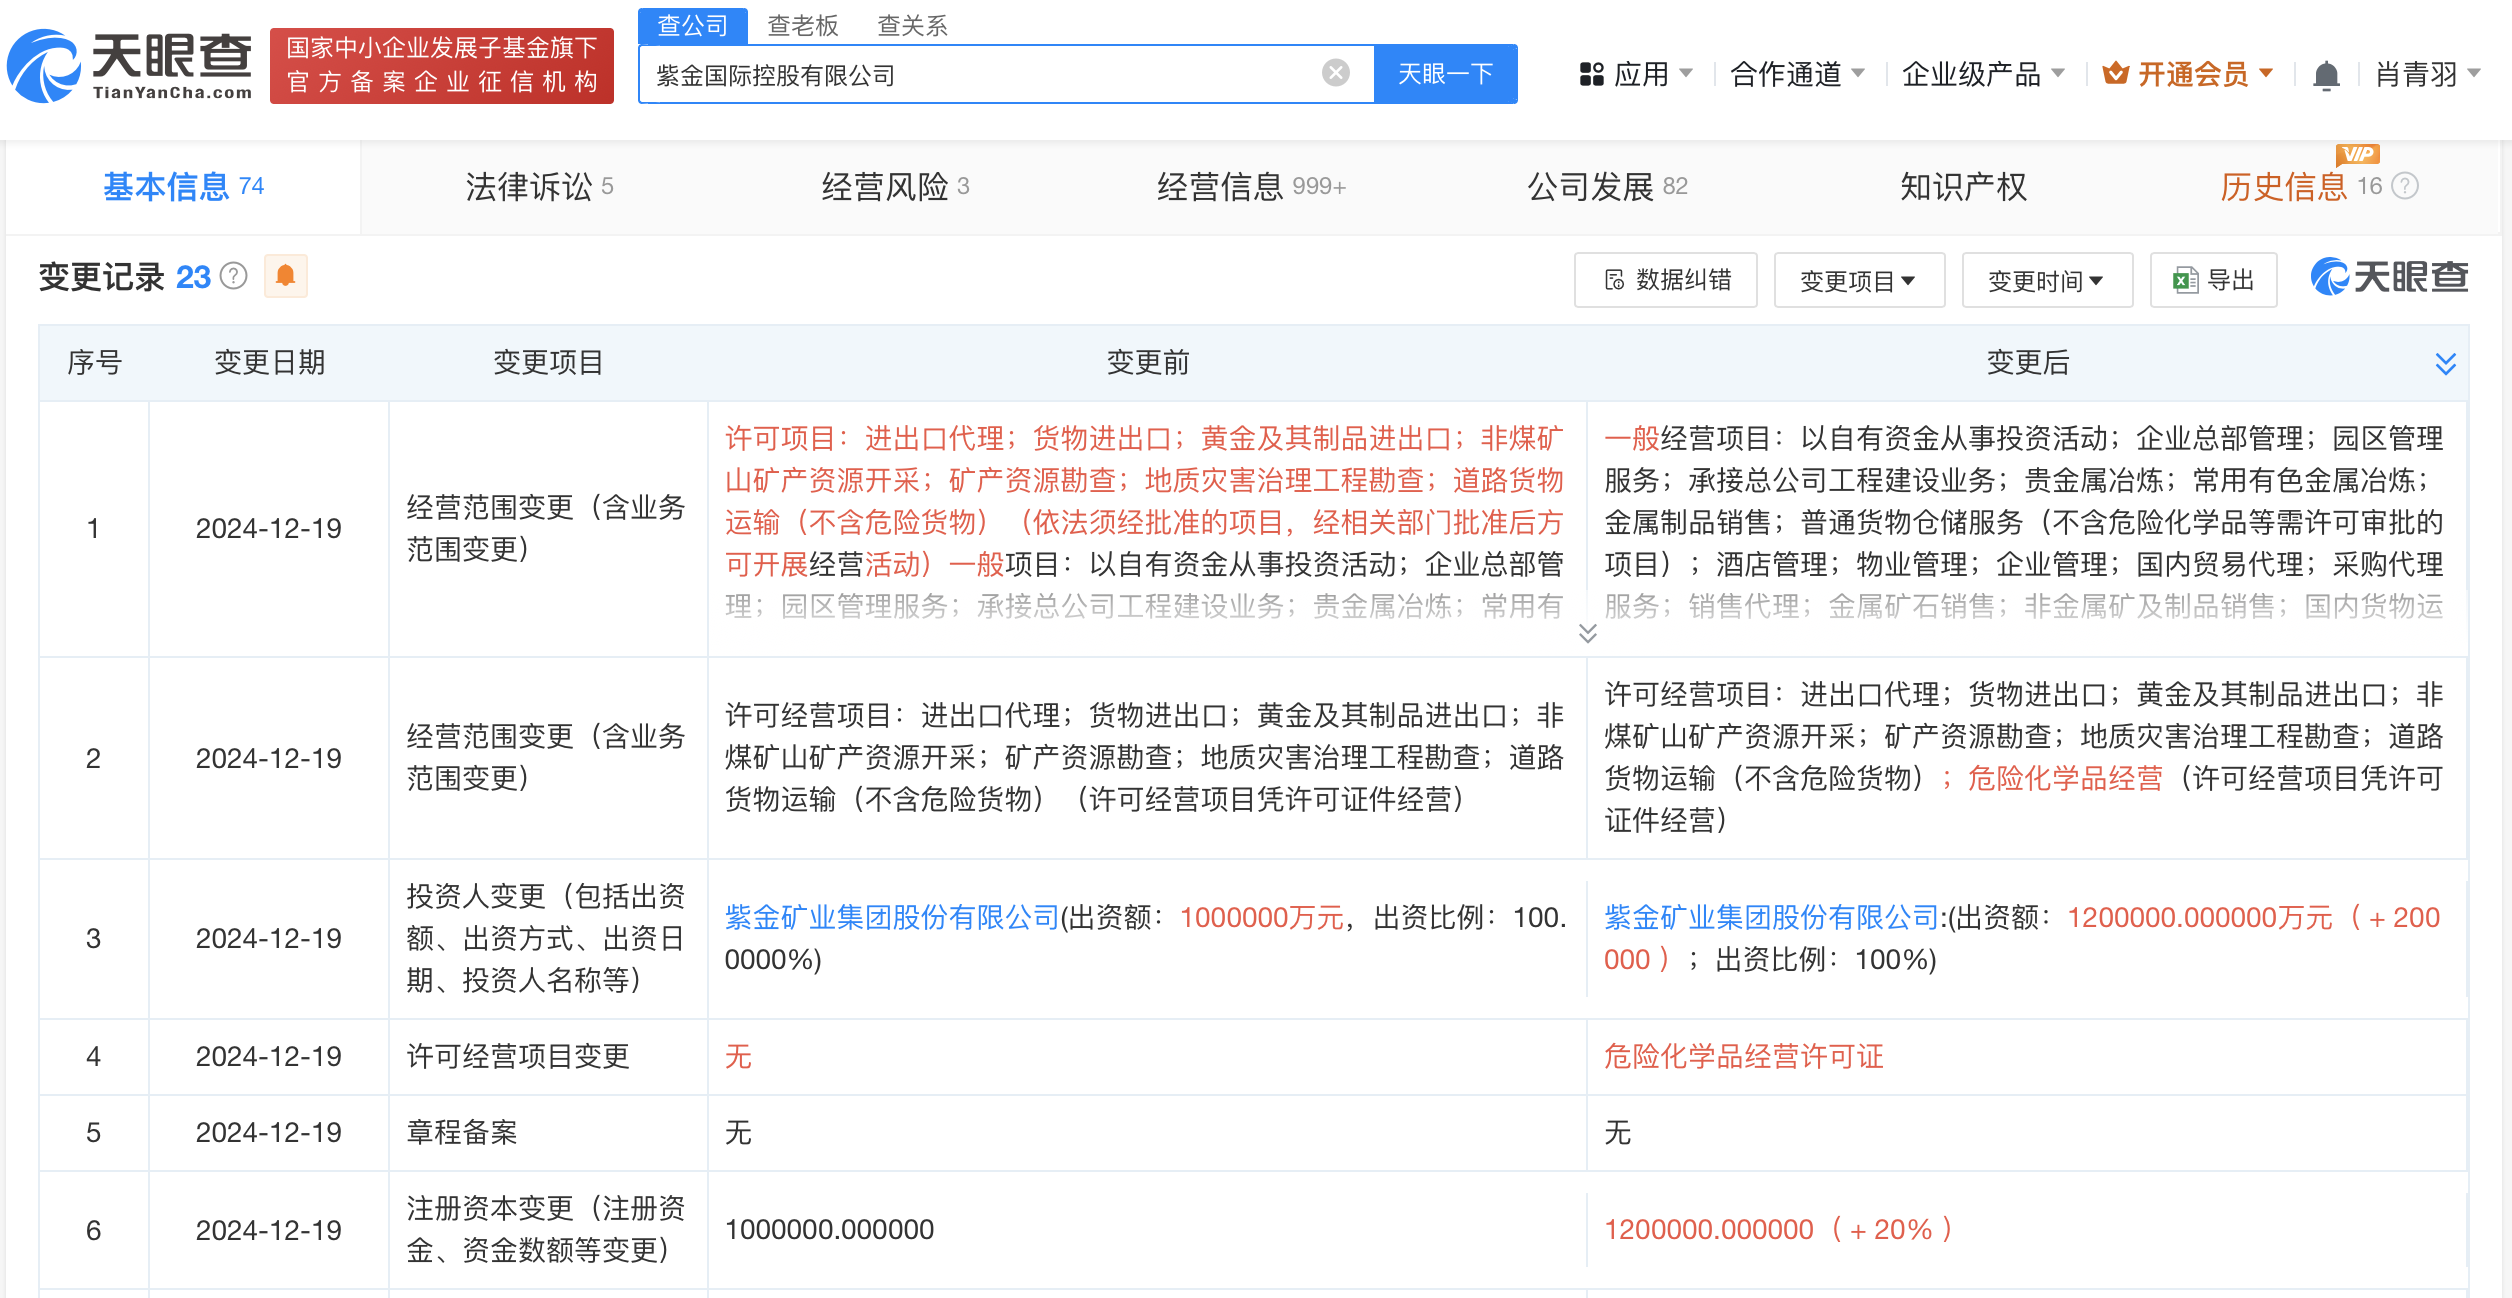Click the notification bell icon in top bar

2326,73
